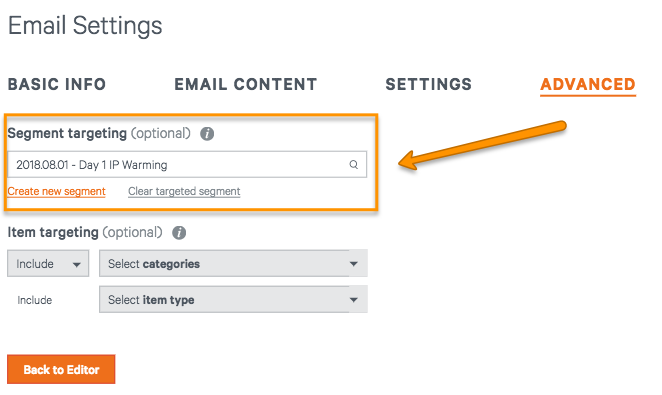Click the Create new segment link

click(56, 192)
